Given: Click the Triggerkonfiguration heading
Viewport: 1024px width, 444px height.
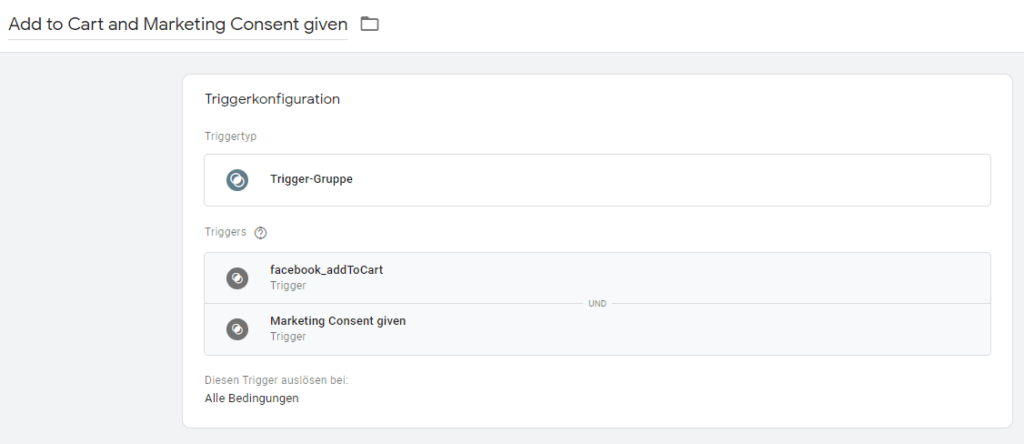Looking at the screenshot, I should click(x=272, y=99).
